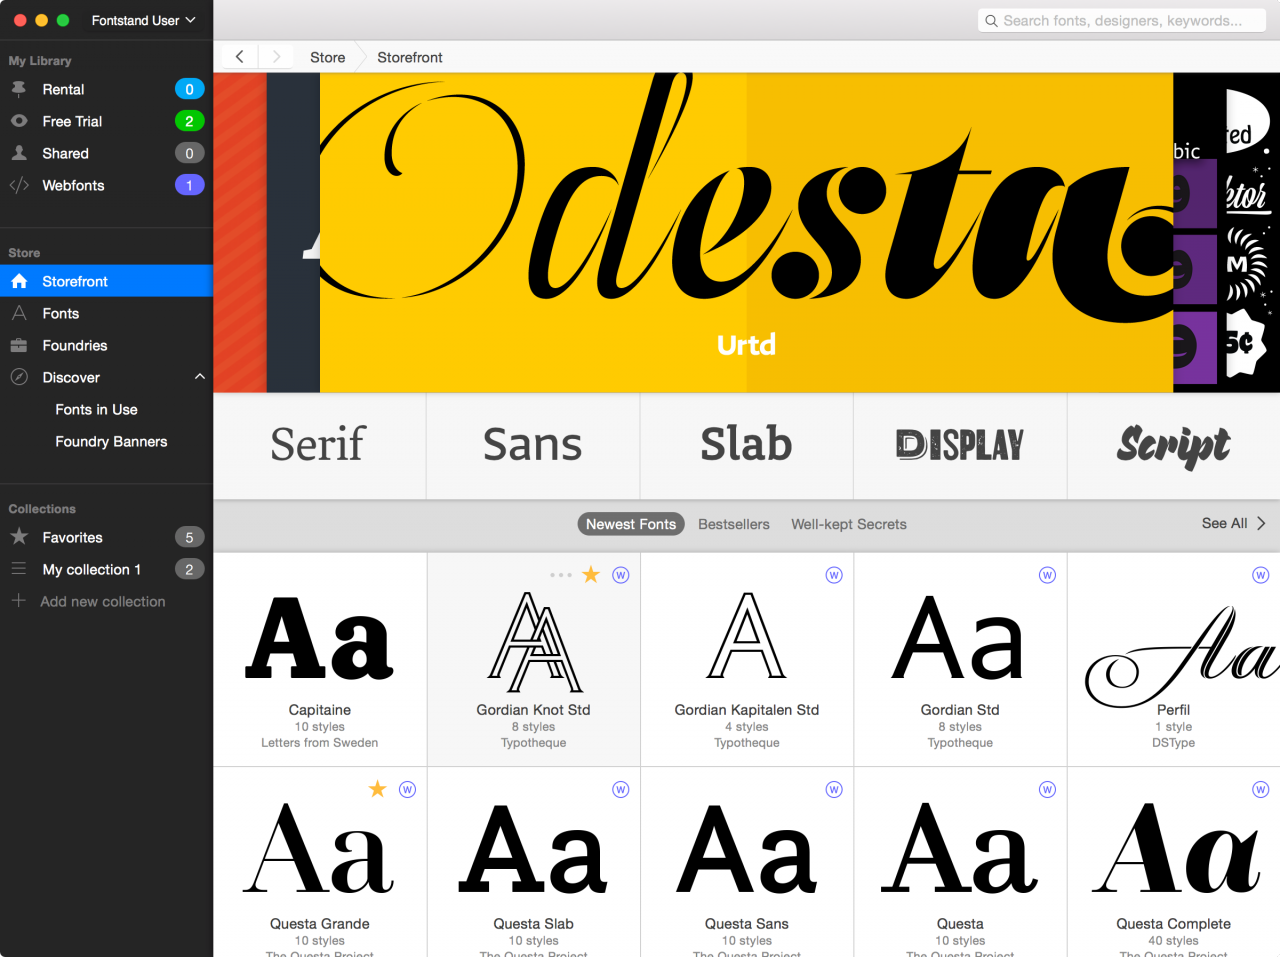Browse the Script font category
Screen dimensions: 1280x957
(1173, 446)
